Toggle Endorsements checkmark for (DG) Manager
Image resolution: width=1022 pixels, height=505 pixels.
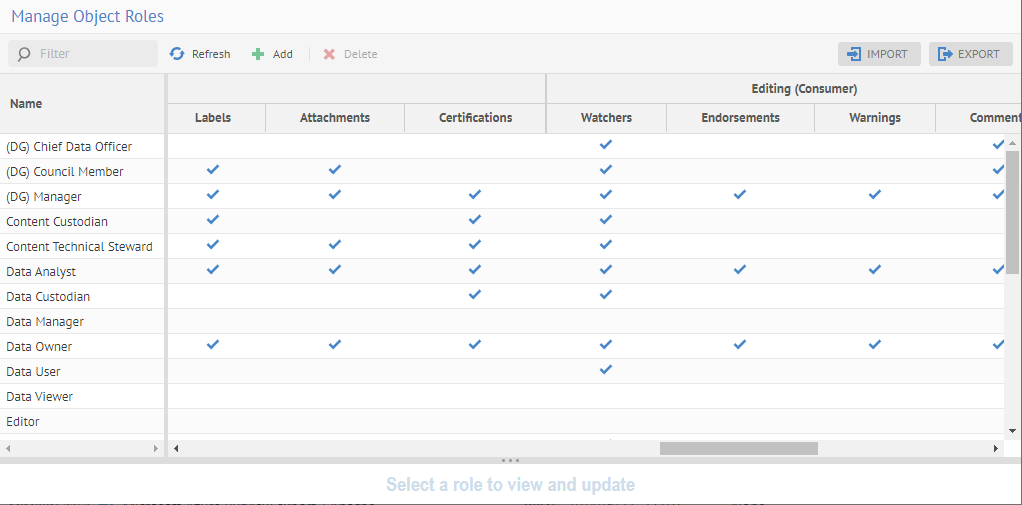pyautogui.click(x=740, y=195)
